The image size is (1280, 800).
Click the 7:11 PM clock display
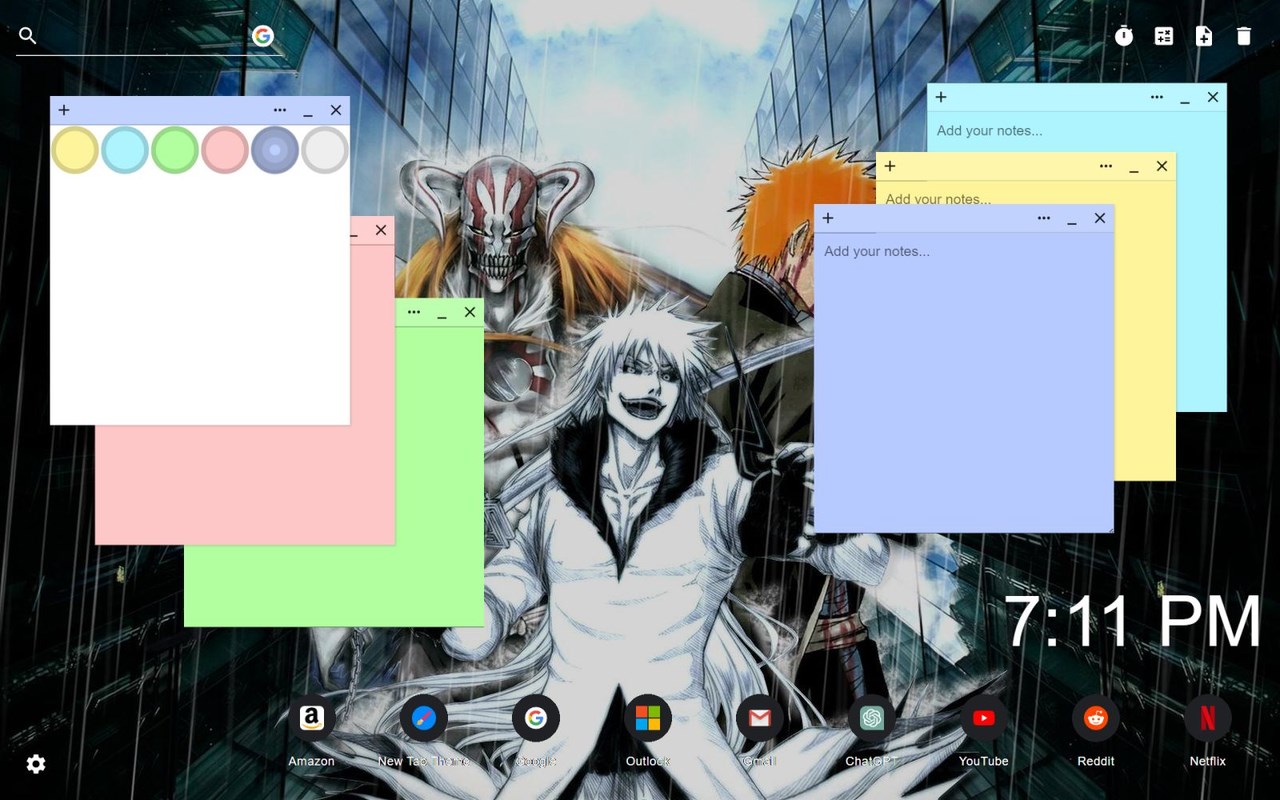click(1132, 622)
